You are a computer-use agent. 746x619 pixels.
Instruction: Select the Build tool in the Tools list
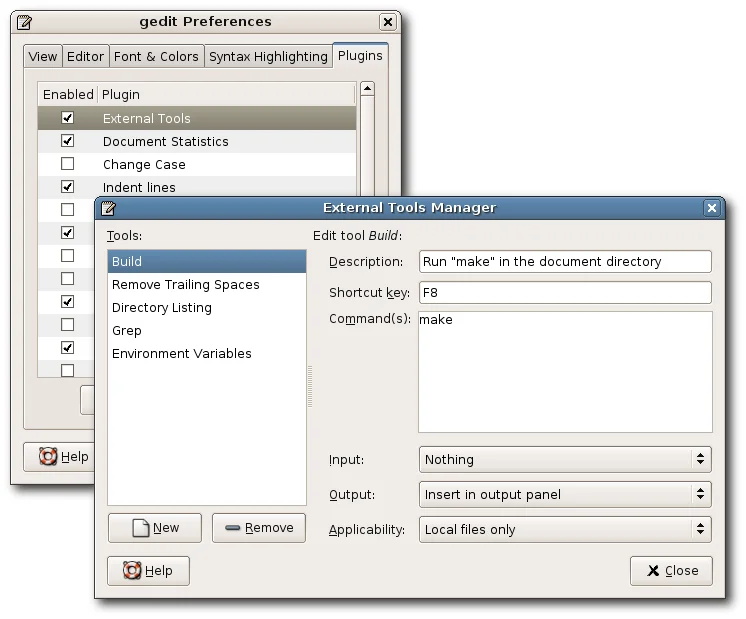coord(206,261)
